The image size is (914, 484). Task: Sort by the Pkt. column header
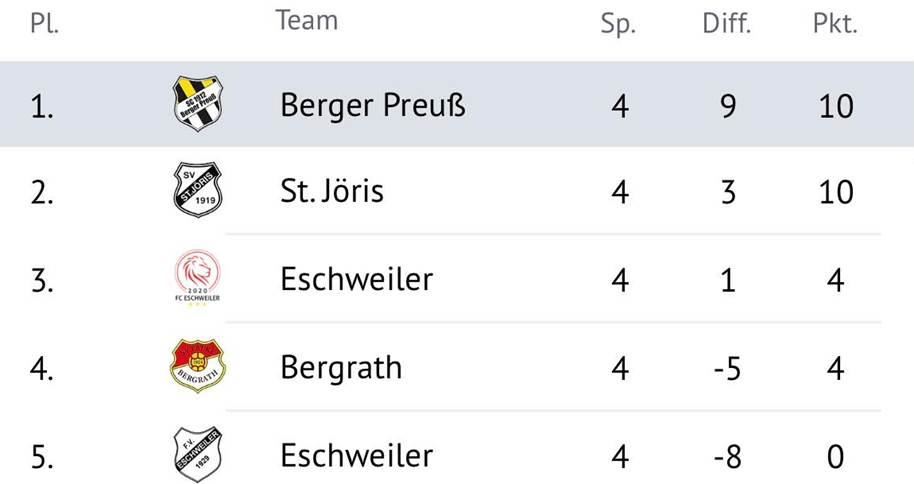pos(835,23)
